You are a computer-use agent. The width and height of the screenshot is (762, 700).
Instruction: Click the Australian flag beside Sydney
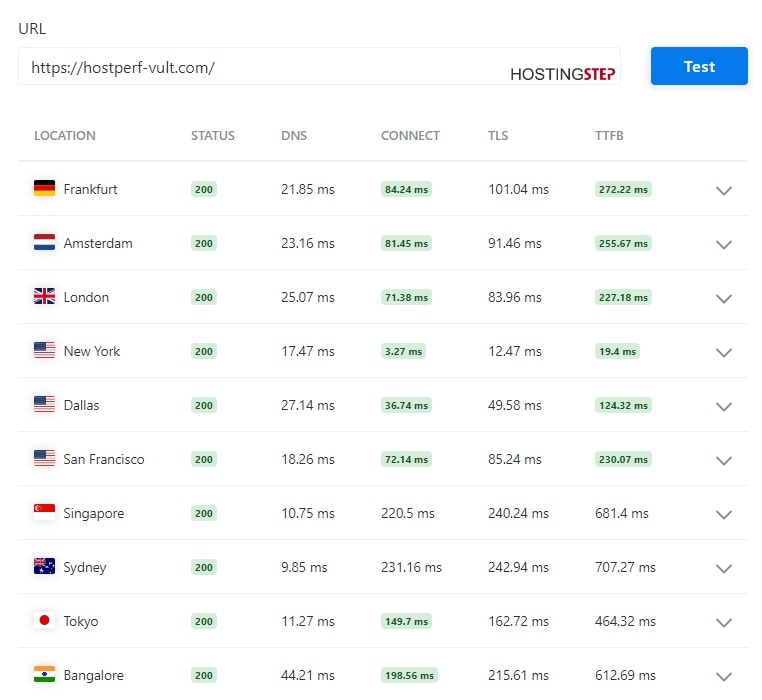coord(44,566)
